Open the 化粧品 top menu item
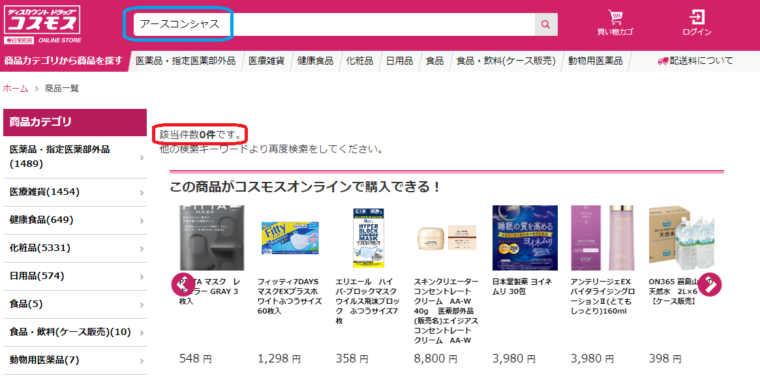The width and height of the screenshot is (760, 382). [x=360, y=61]
